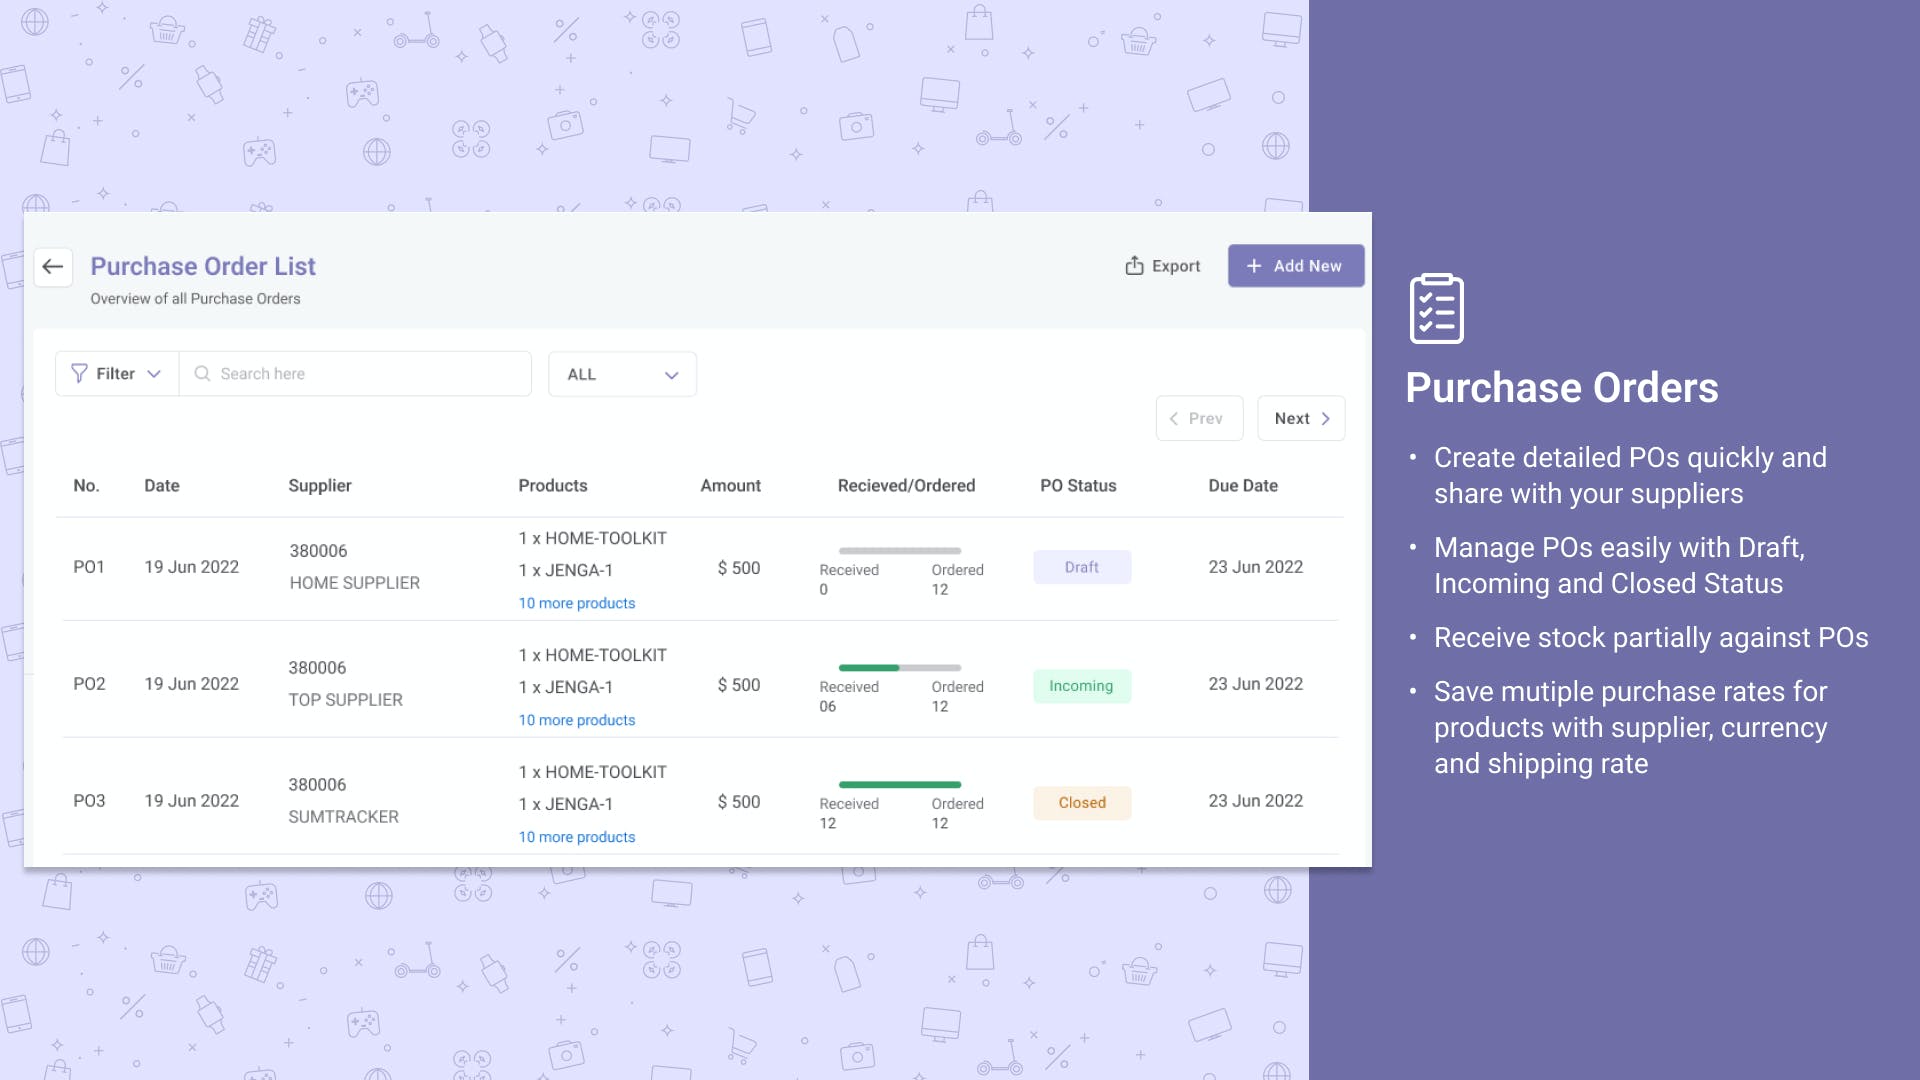Click the Next right chevron icon

point(1326,419)
